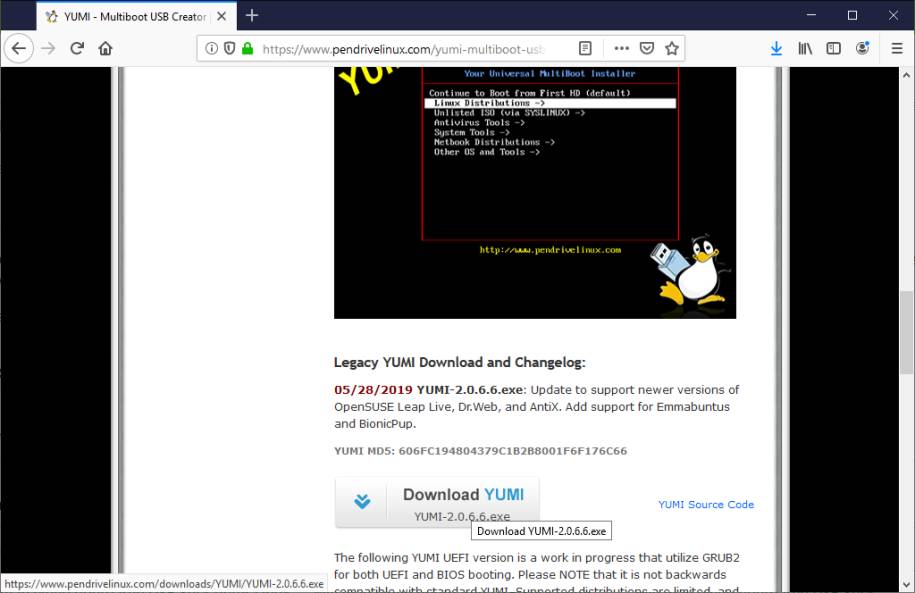The width and height of the screenshot is (915, 593).
Task: Open a new tab with plus button
Action: (252, 15)
